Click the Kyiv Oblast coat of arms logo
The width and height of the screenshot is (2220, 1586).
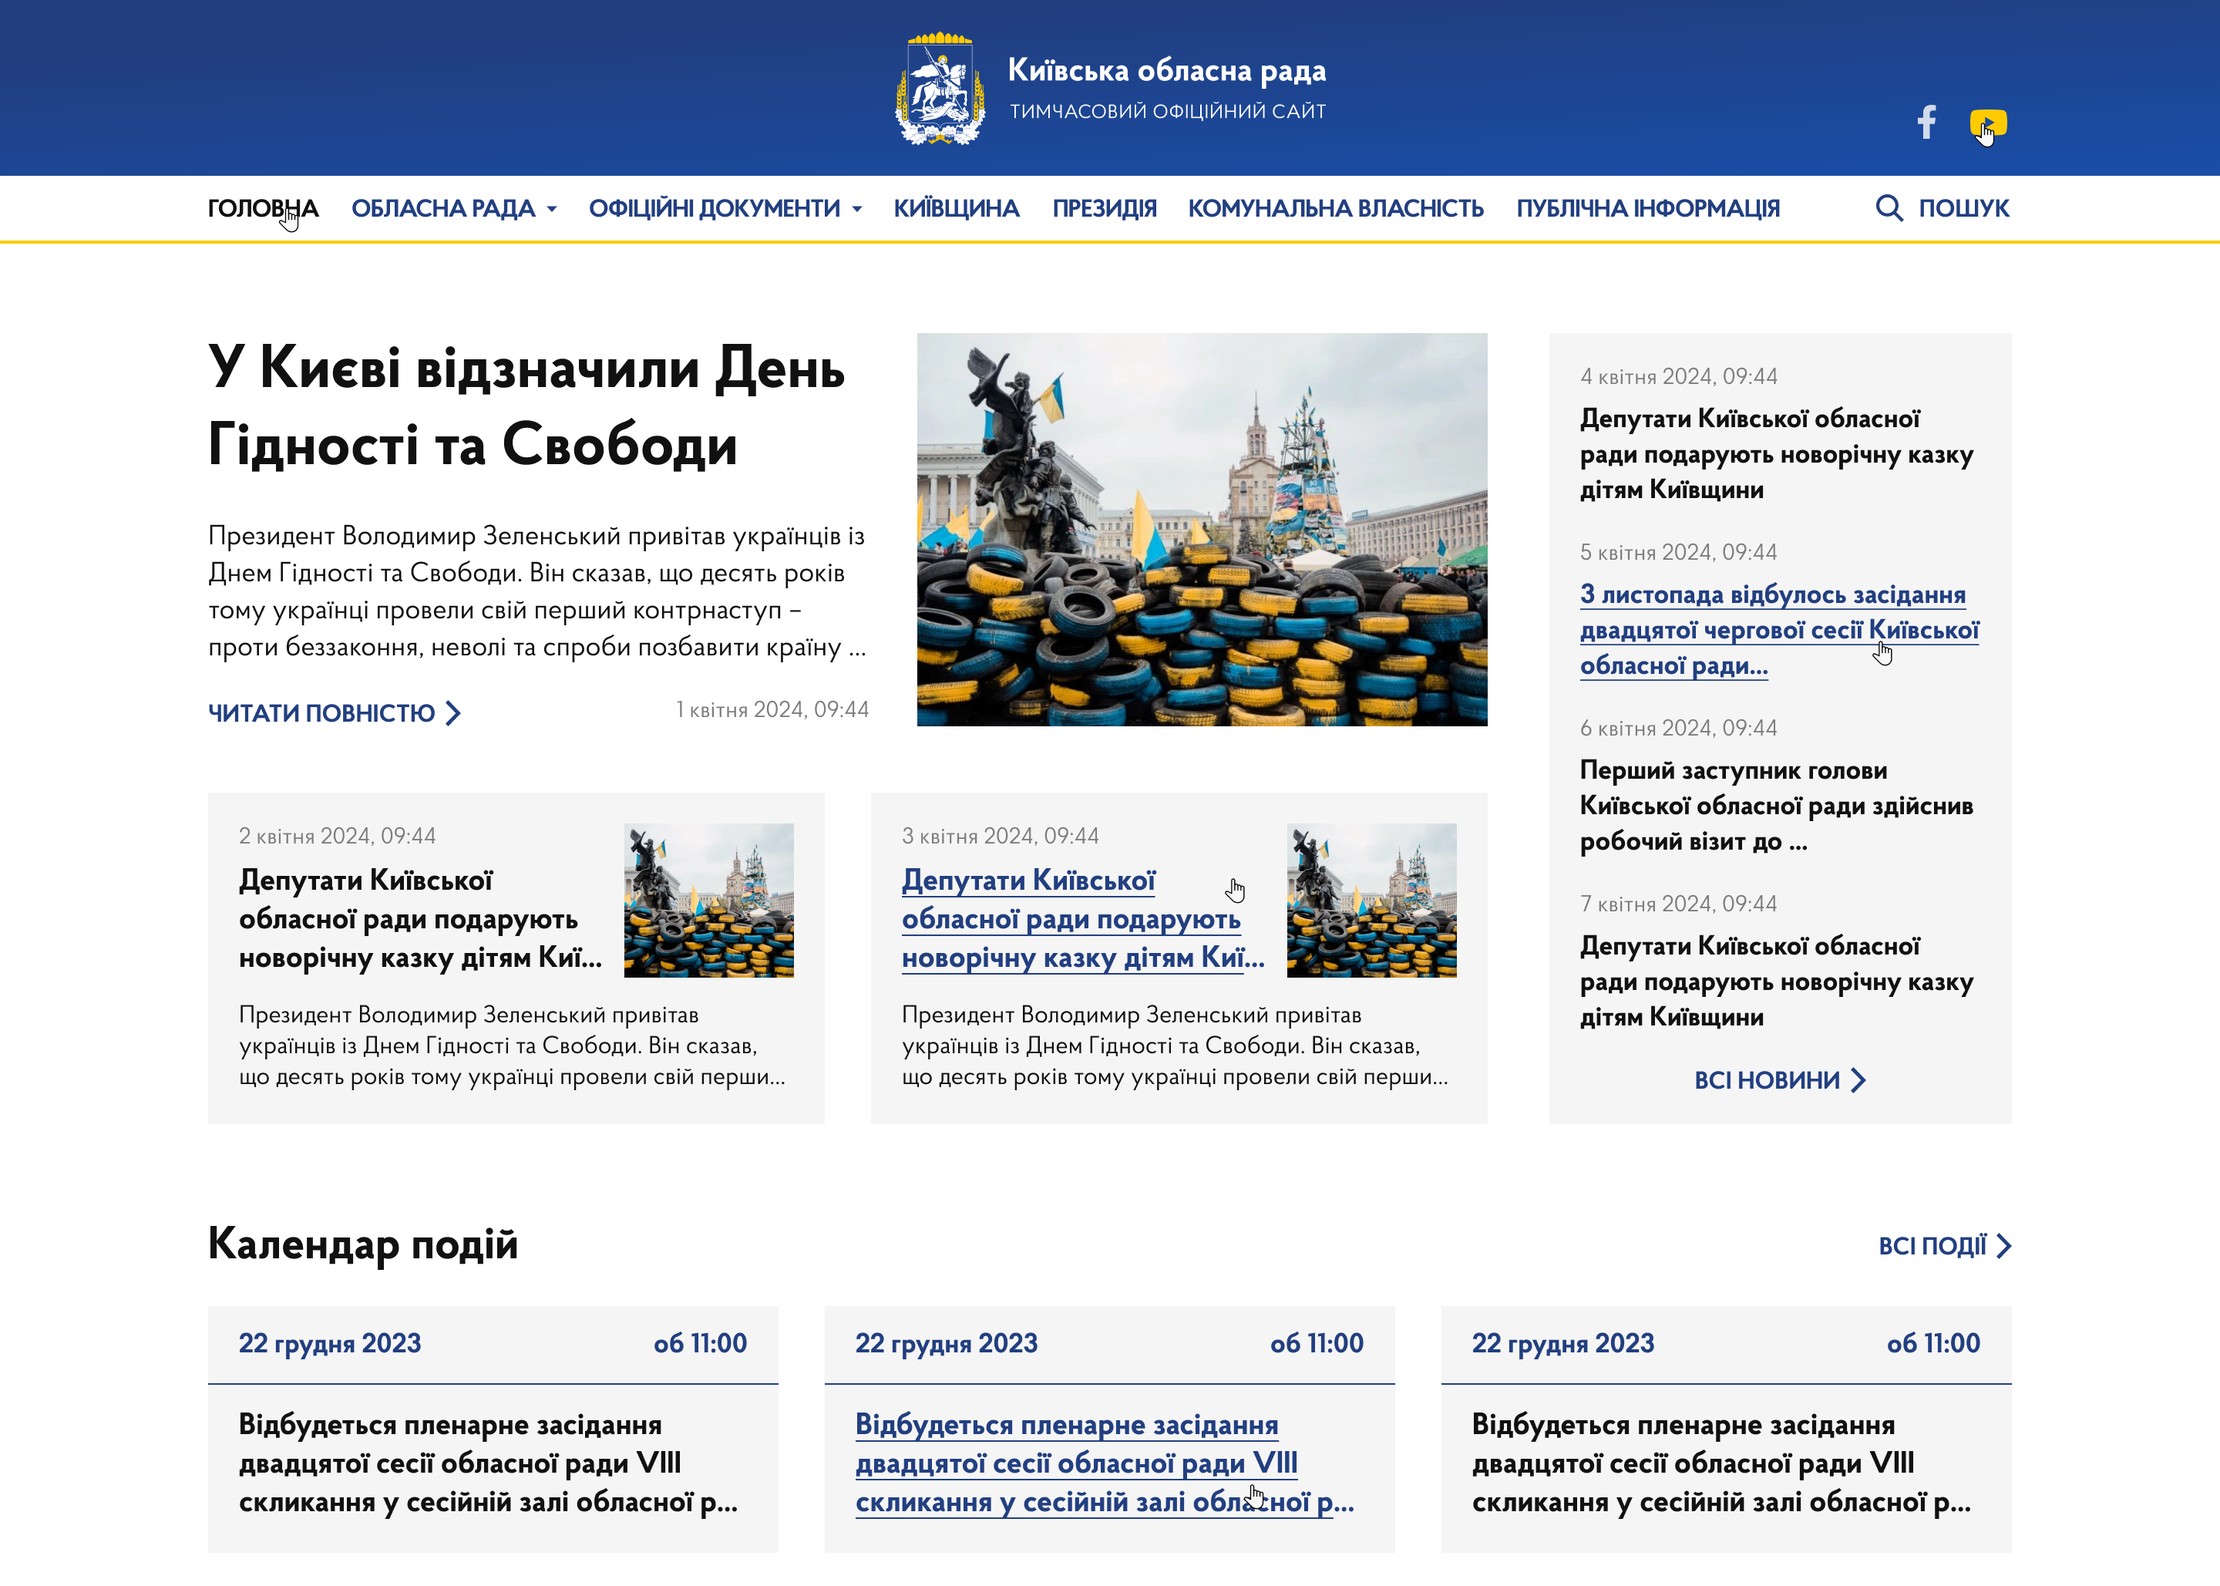940,89
